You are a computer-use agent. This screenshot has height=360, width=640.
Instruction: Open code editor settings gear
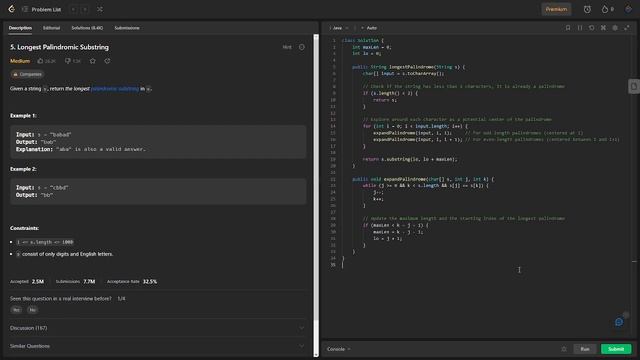point(615,28)
